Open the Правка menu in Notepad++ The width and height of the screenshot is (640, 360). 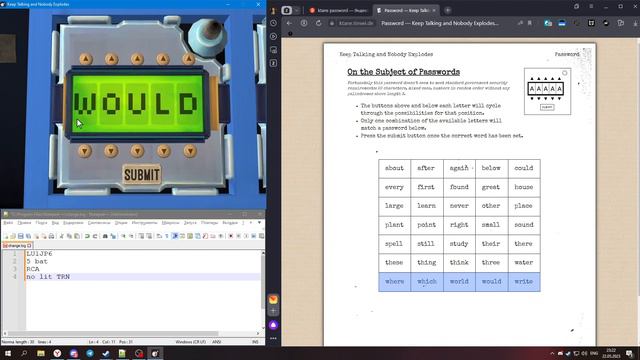click(x=24, y=223)
